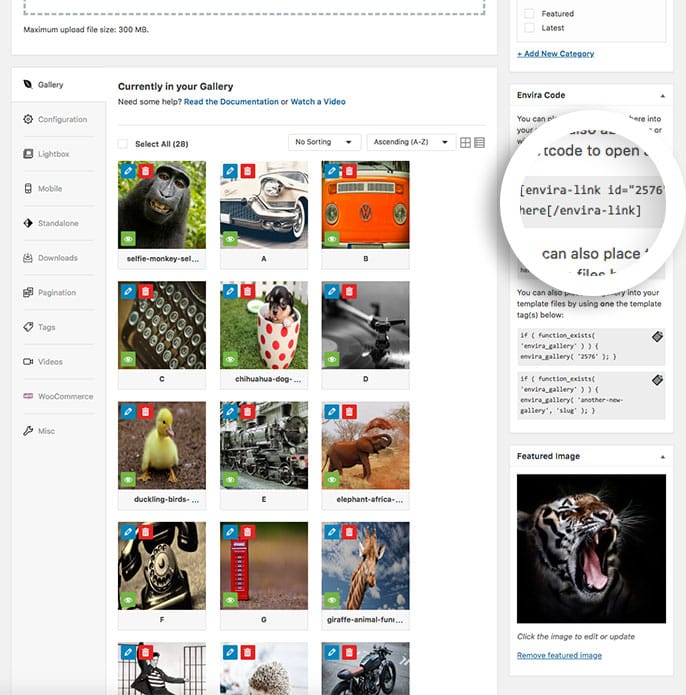Toggle visibility of typewriter image C
Image resolution: width=686 pixels, height=695 pixels.
128,359
